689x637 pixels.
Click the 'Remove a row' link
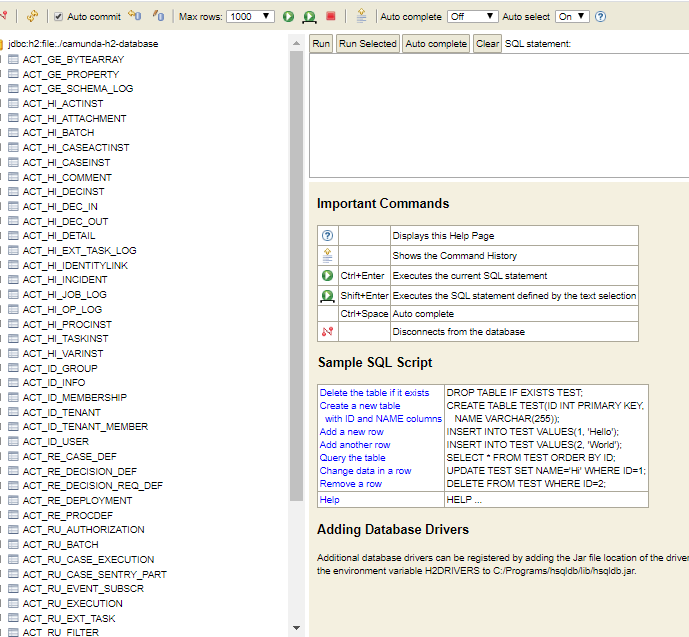351,484
